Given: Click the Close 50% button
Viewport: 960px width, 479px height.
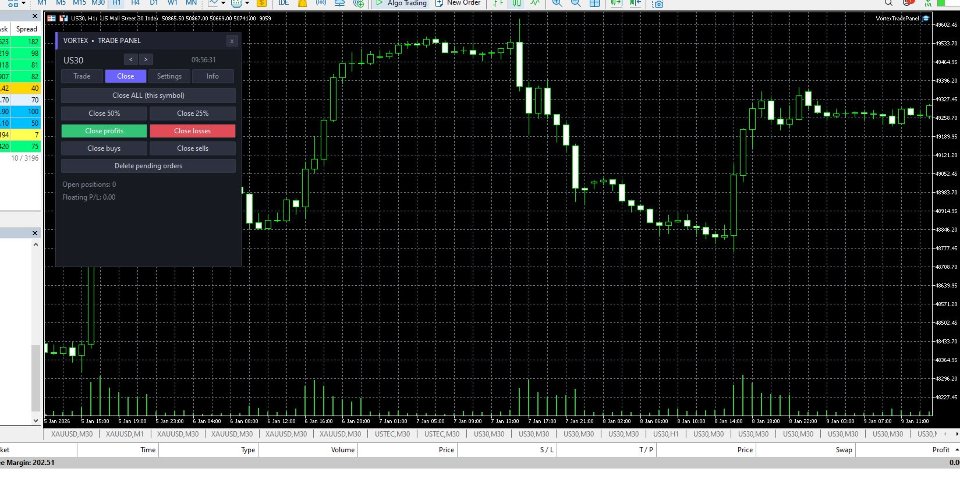Looking at the screenshot, I should click(104, 113).
